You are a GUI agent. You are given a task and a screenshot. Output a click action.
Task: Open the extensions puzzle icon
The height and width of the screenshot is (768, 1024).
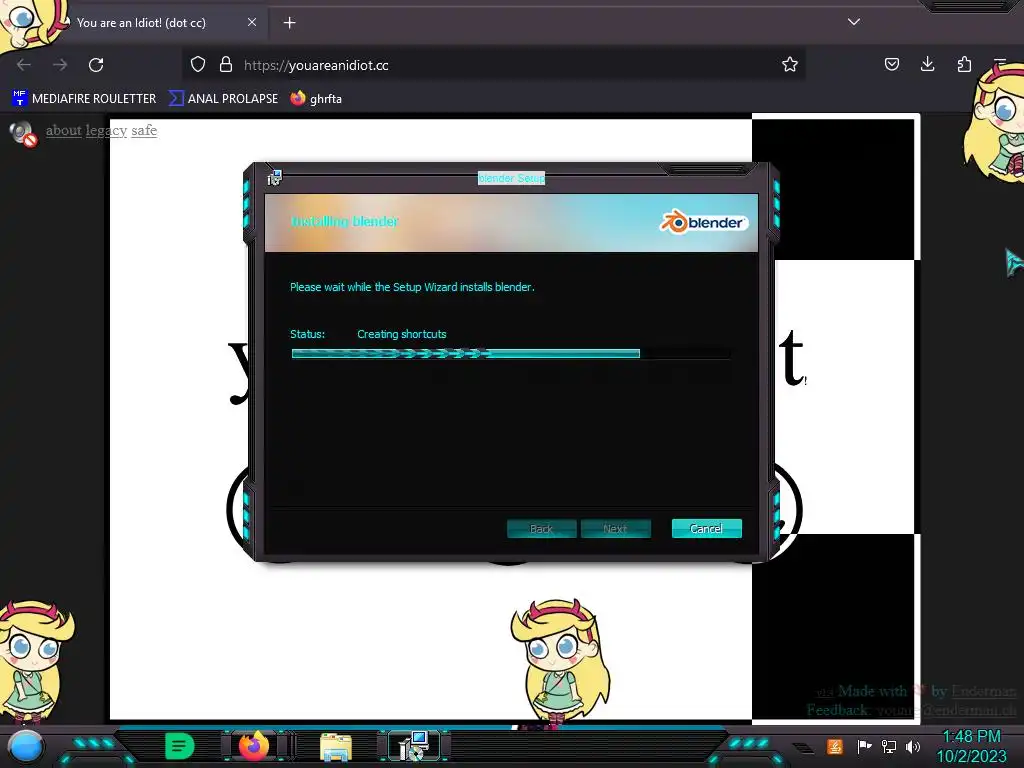pos(964,64)
